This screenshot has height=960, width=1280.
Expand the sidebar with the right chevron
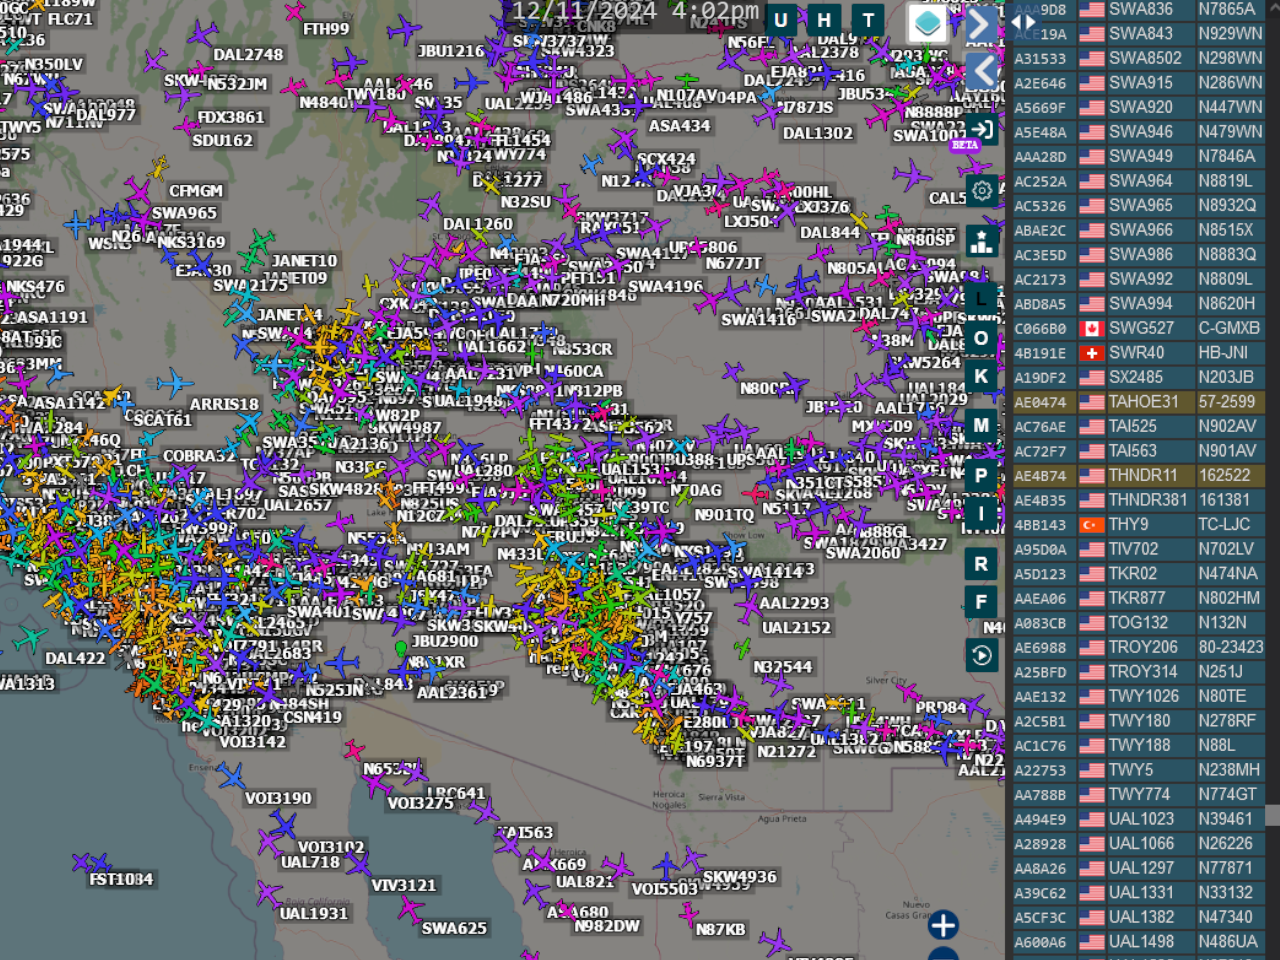[x=982, y=23]
